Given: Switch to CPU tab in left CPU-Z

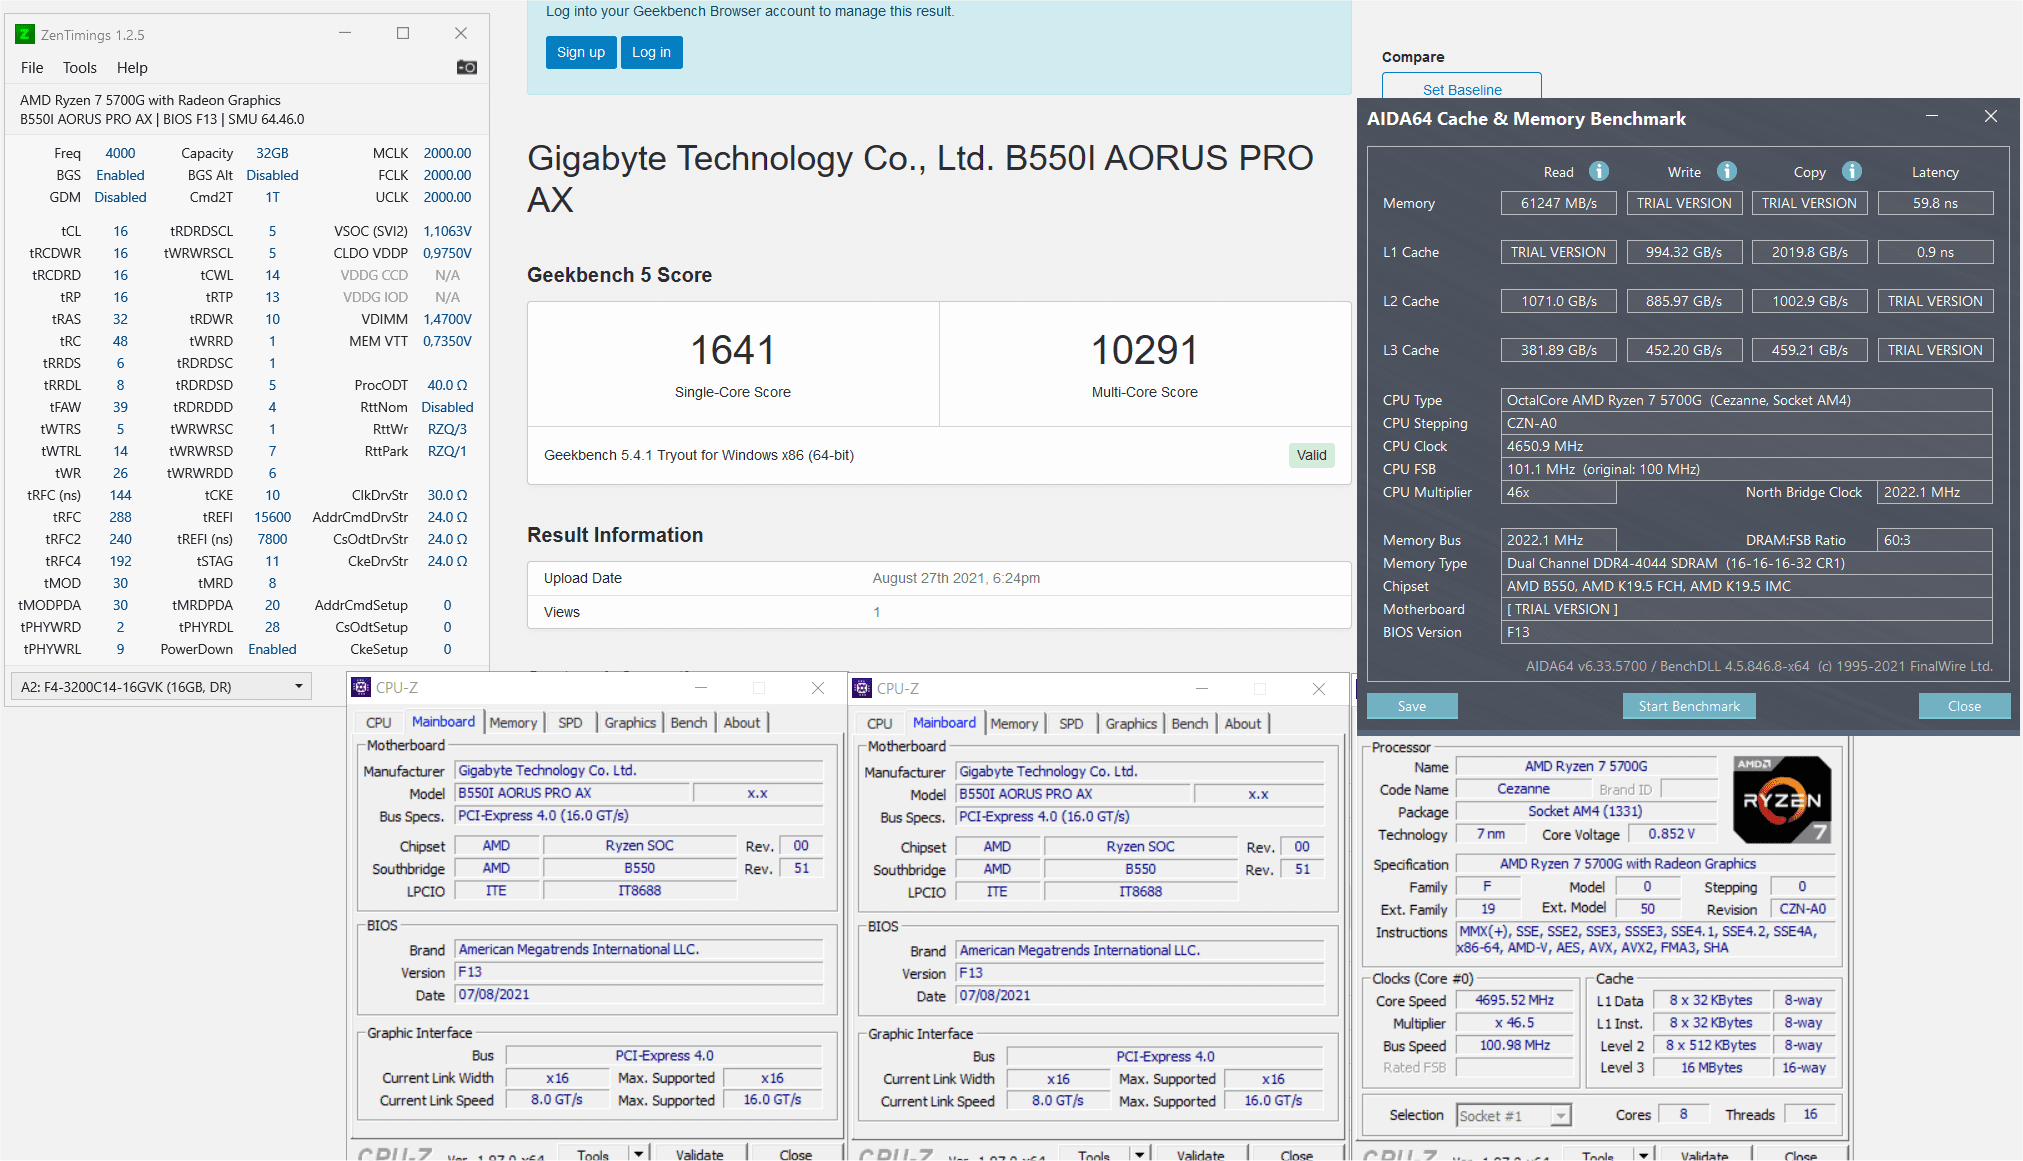Looking at the screenshot, I should point(378,722).
